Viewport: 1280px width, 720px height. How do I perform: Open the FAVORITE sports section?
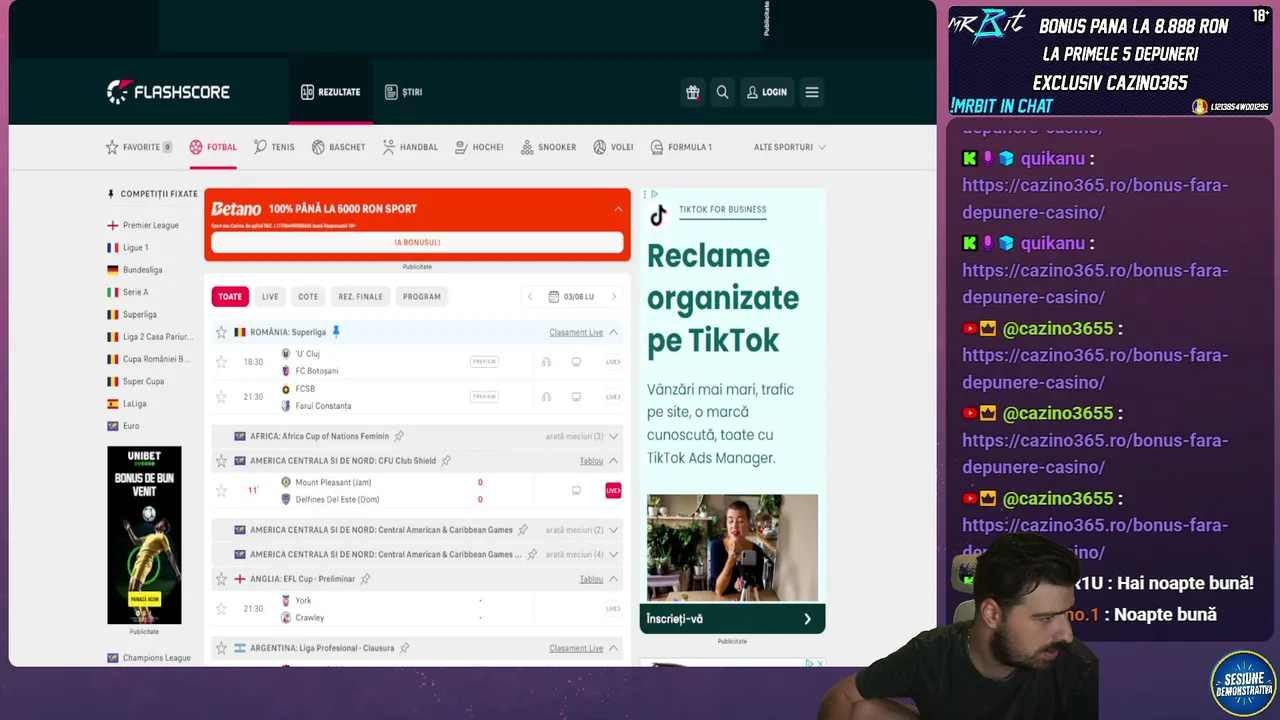(139, 147)
